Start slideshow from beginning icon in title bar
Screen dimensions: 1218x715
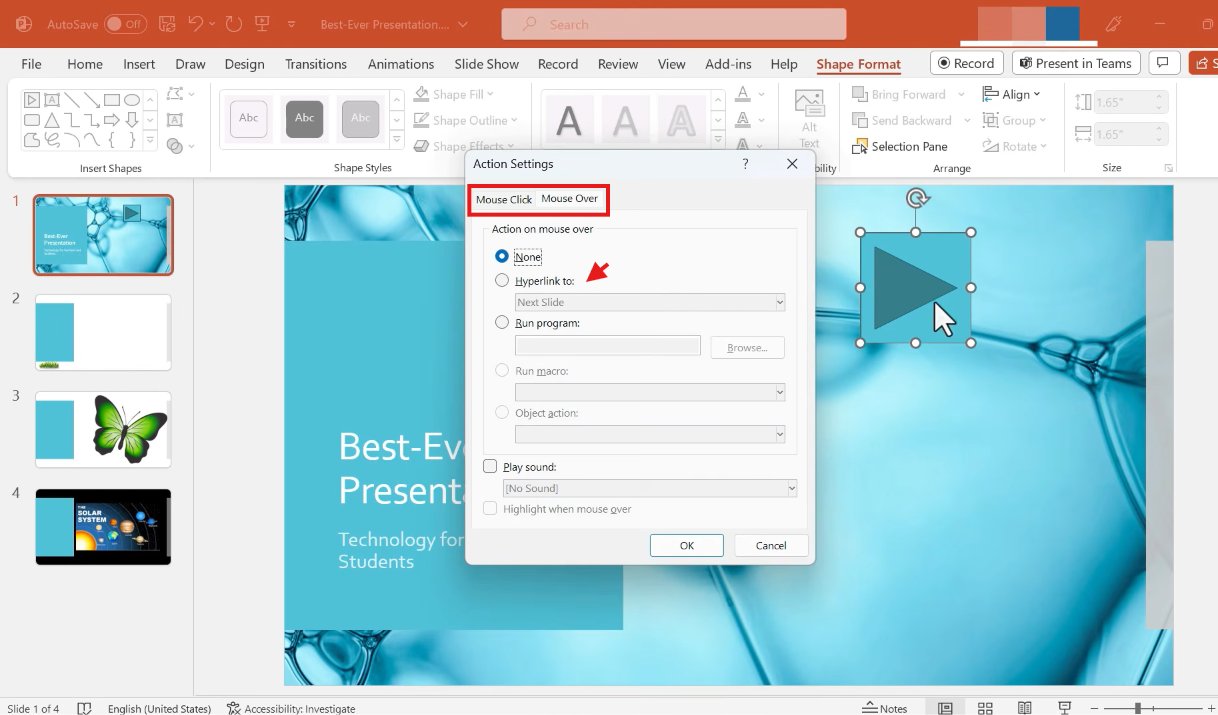(x=262, y=23)
